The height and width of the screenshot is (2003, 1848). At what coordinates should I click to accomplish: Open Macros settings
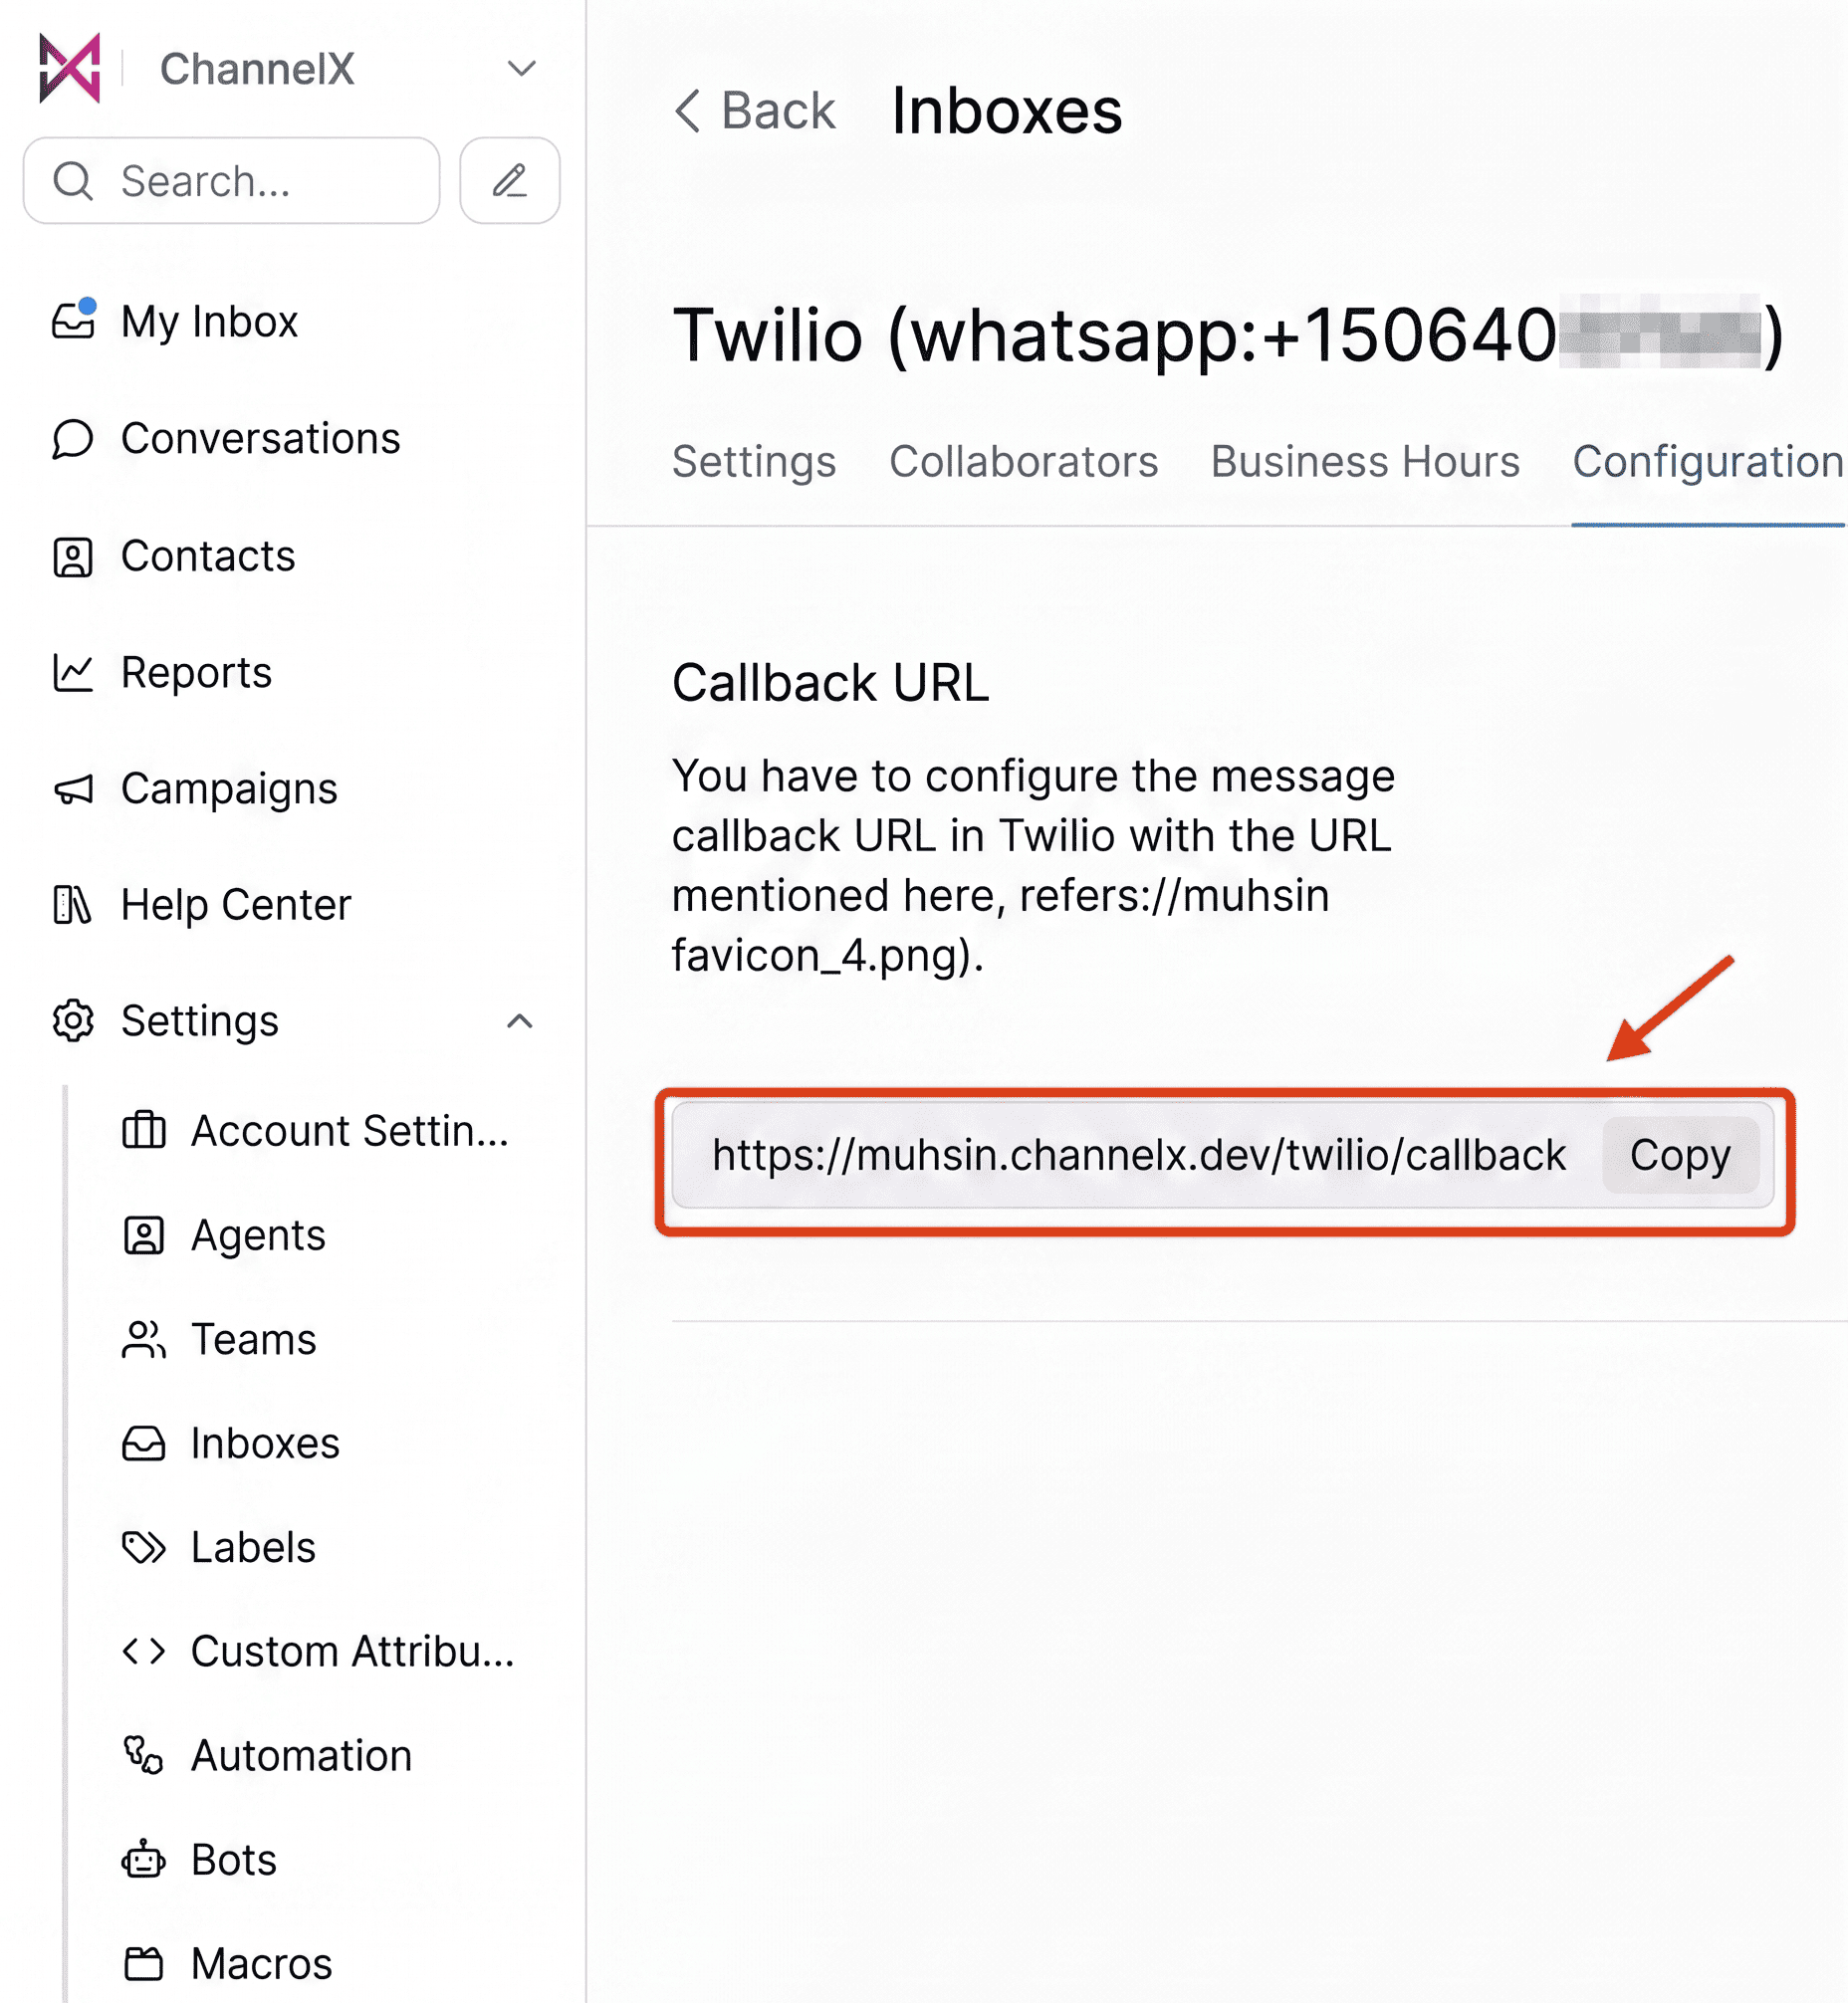pos(261,1964)
